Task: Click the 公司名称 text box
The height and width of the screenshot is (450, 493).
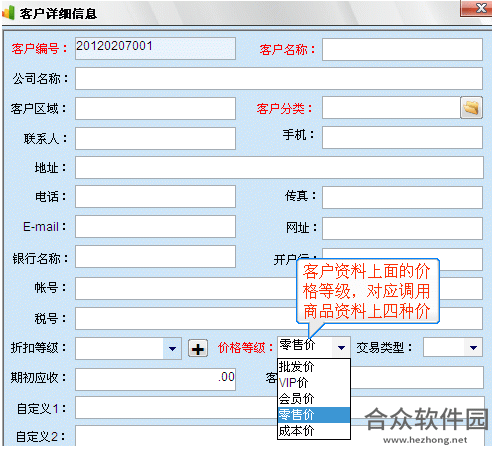Action: point(279,79)
